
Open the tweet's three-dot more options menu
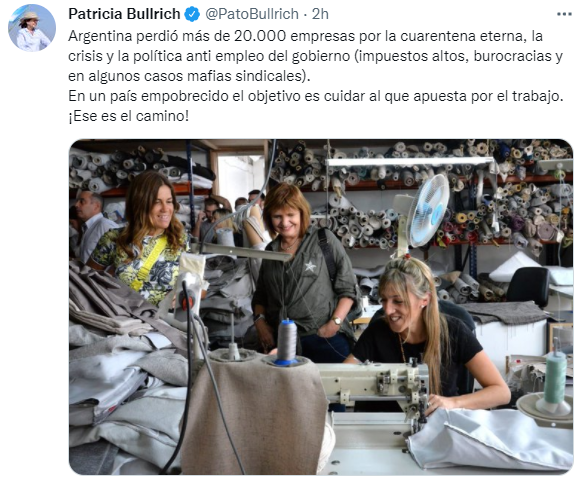564,14
